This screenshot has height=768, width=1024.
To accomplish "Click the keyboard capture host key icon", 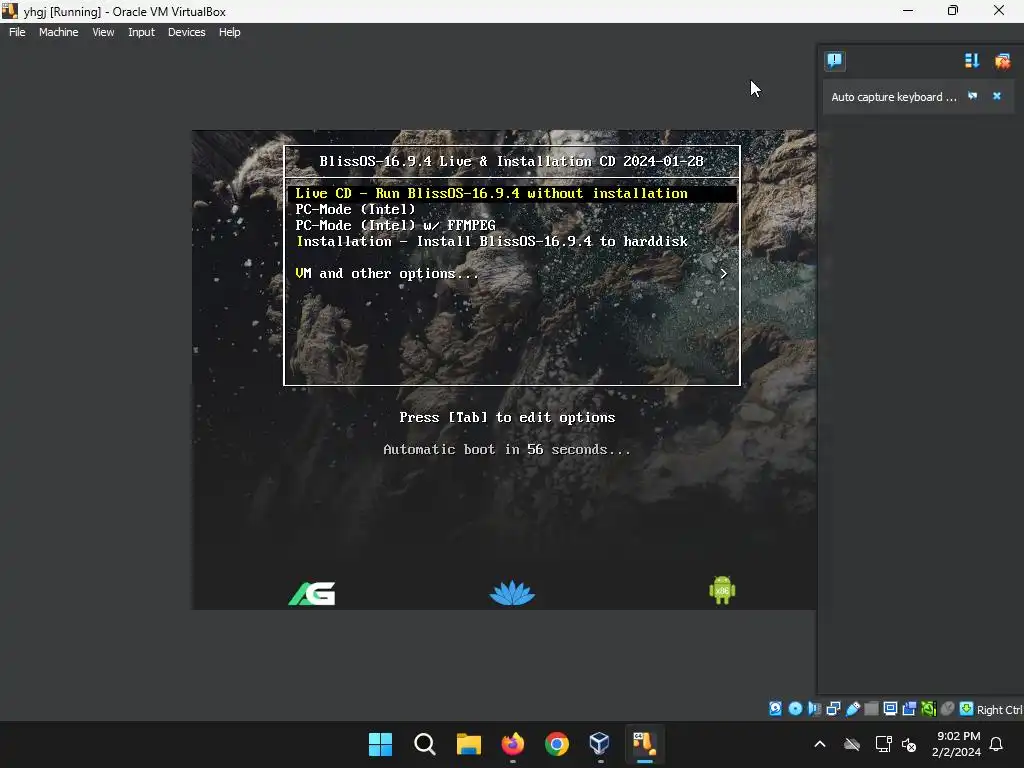I will (967, 709).
